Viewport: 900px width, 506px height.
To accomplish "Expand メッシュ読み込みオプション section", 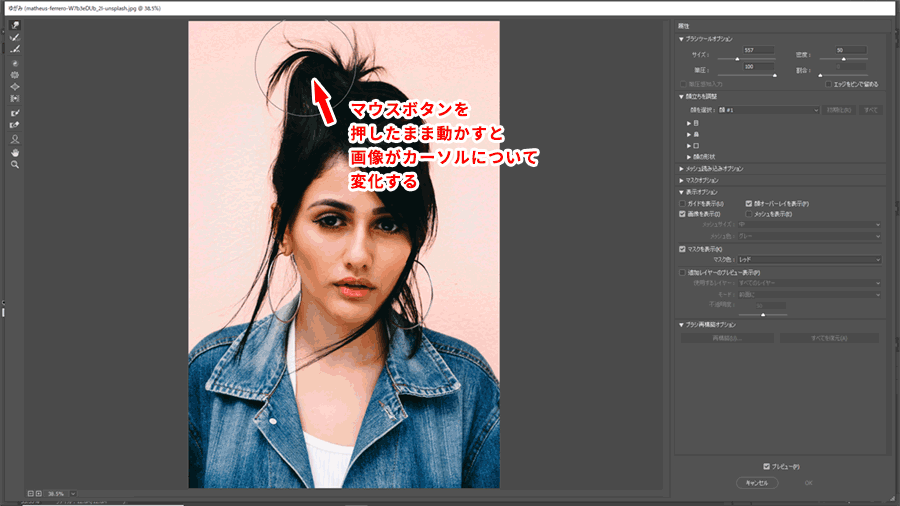I will coord(681,169).
